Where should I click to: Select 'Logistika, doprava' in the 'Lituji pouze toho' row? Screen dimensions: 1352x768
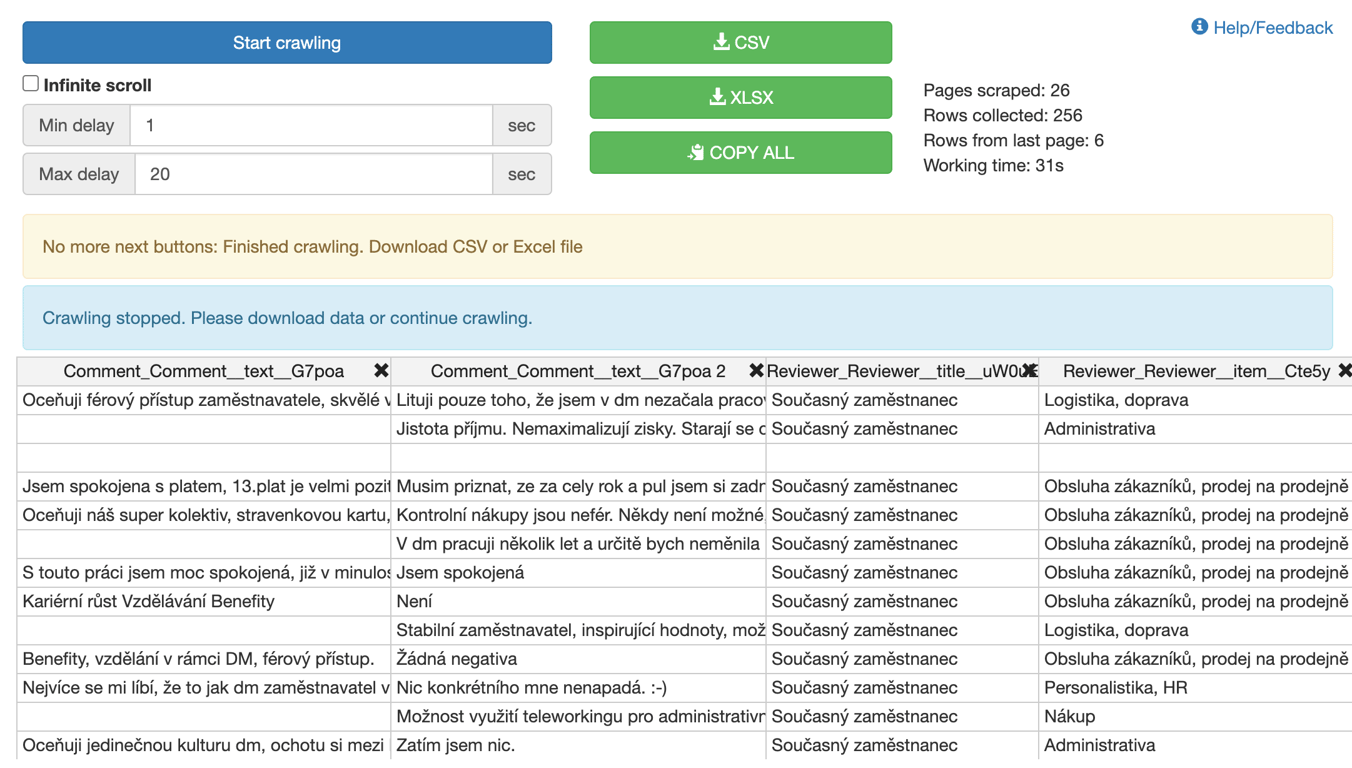1195,400
